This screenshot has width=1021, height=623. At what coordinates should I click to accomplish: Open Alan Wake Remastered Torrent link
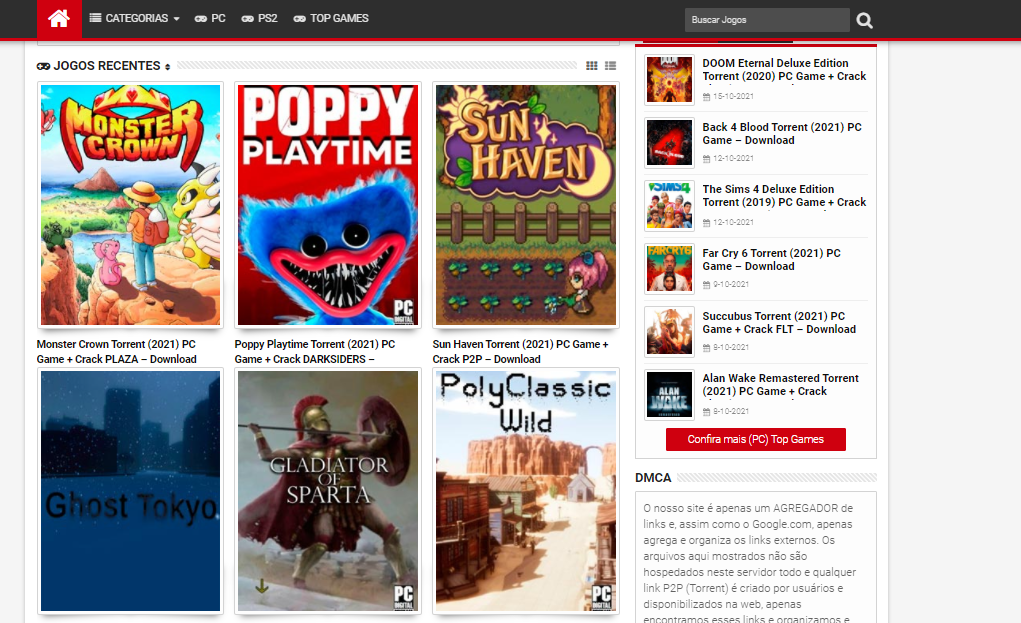click(781, 385)
